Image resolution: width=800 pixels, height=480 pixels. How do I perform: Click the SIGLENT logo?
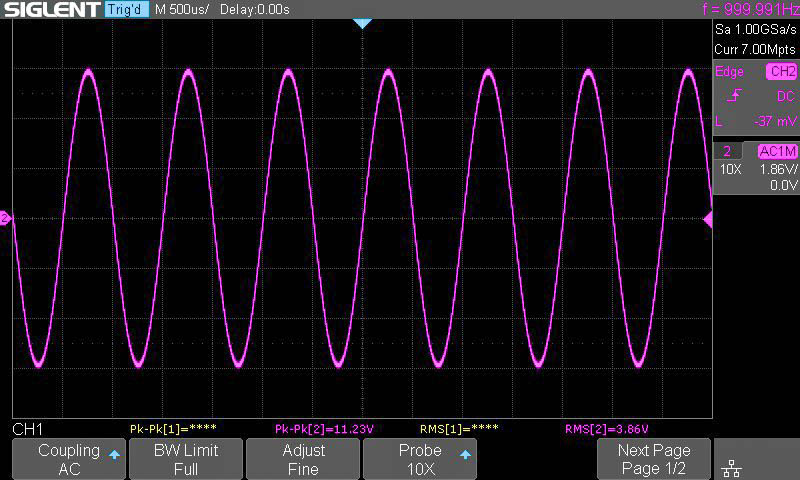(x=51, y=9)
